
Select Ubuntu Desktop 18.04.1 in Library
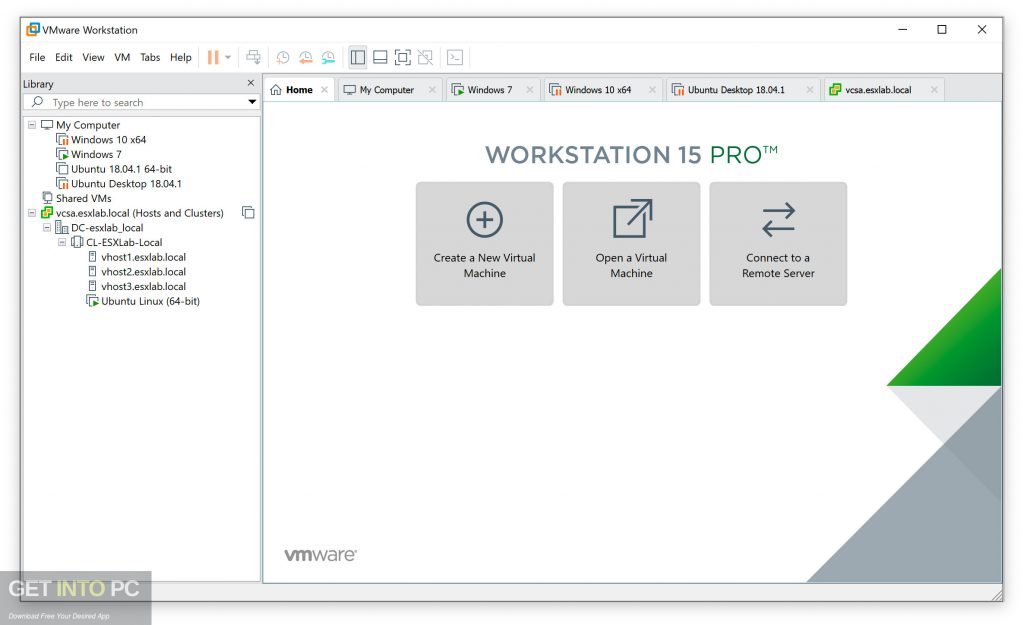[126, 184]
